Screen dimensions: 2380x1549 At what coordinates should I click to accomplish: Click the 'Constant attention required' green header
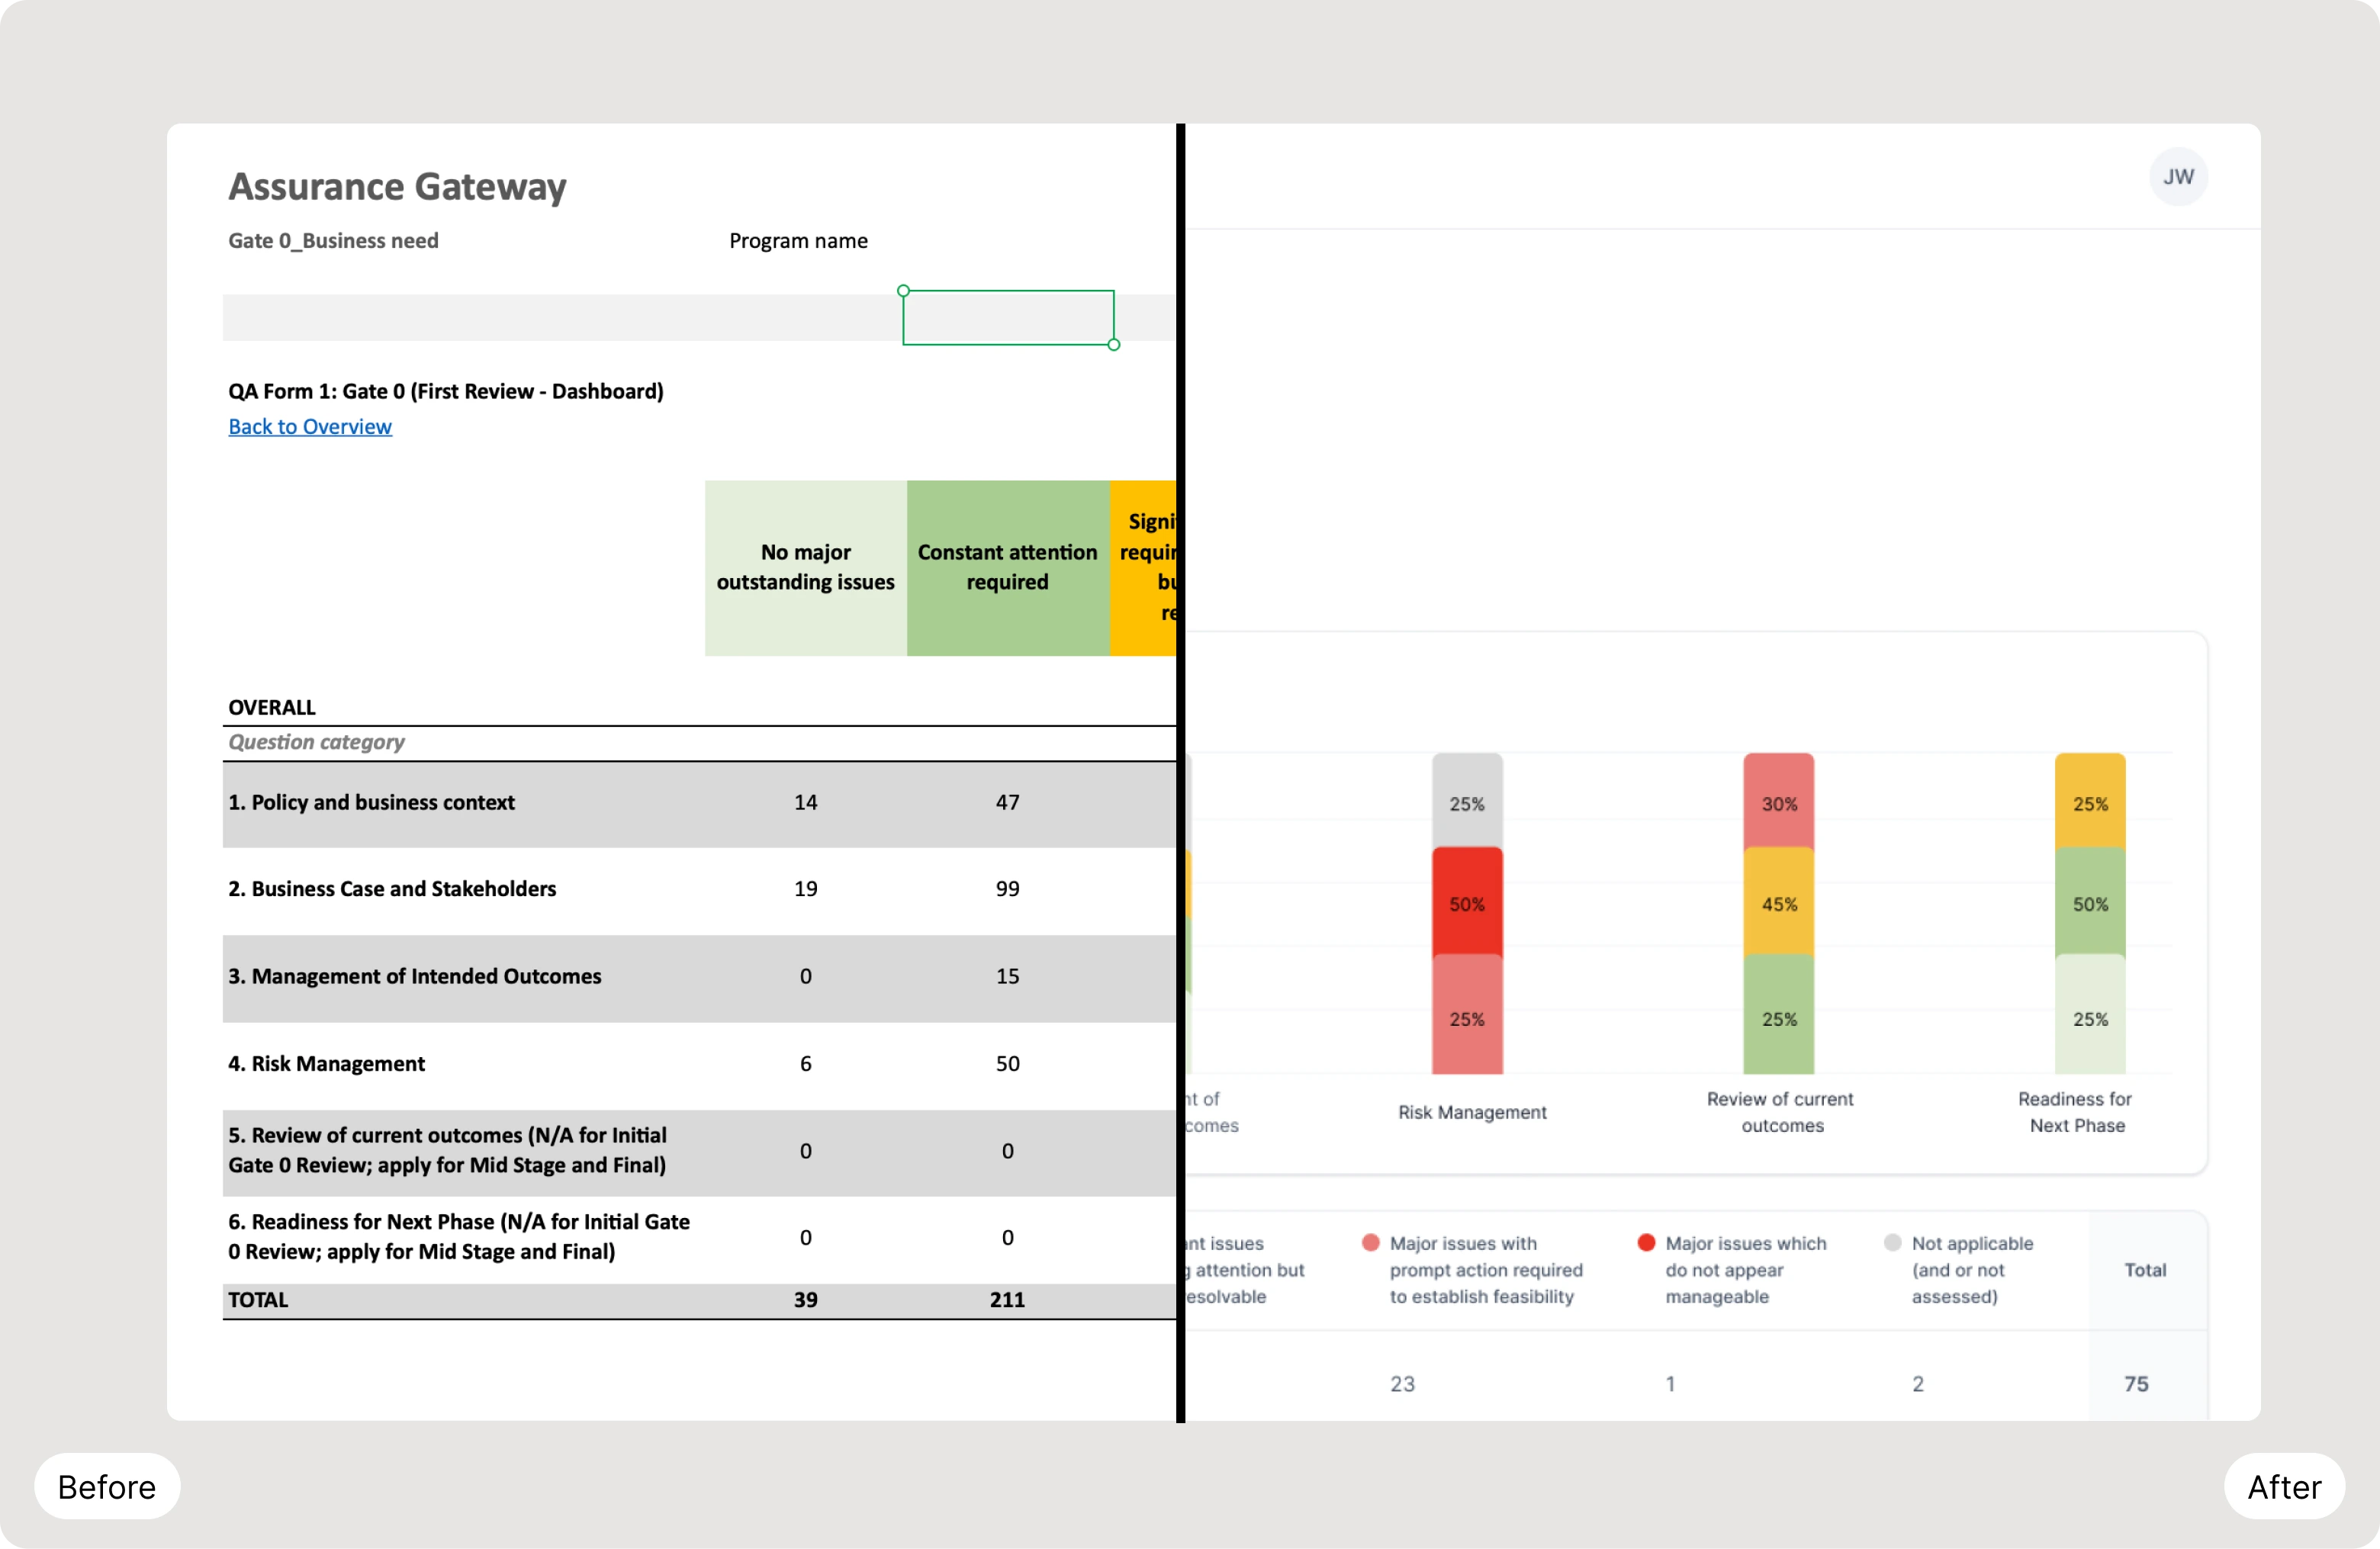[1007, 568]
